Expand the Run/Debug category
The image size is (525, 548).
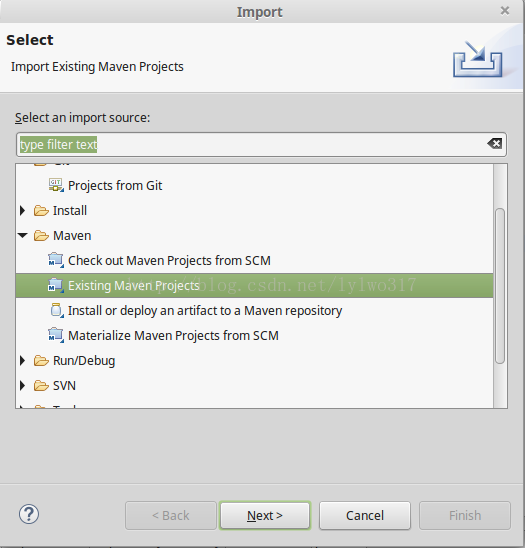pyautogui.click(x=23, y=360)
